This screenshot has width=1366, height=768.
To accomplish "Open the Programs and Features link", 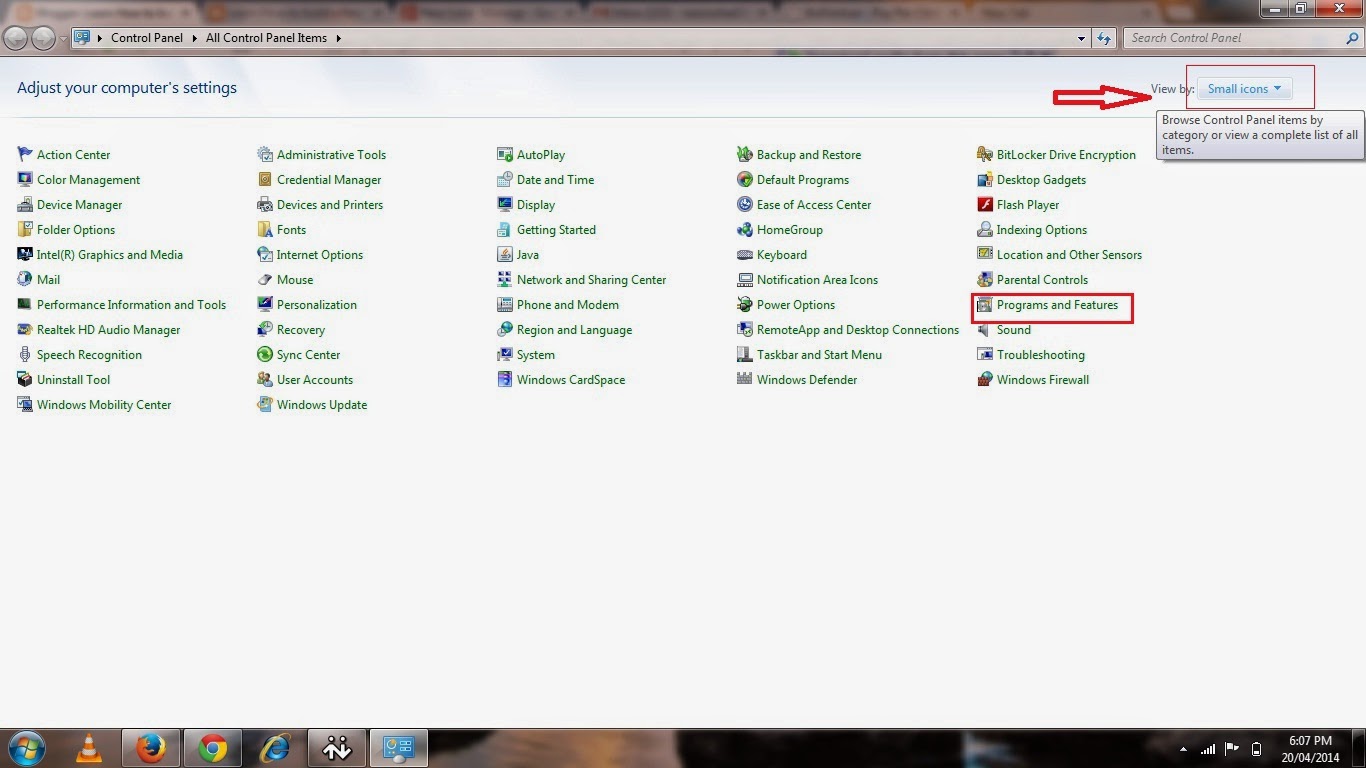I will [1057, 304].
